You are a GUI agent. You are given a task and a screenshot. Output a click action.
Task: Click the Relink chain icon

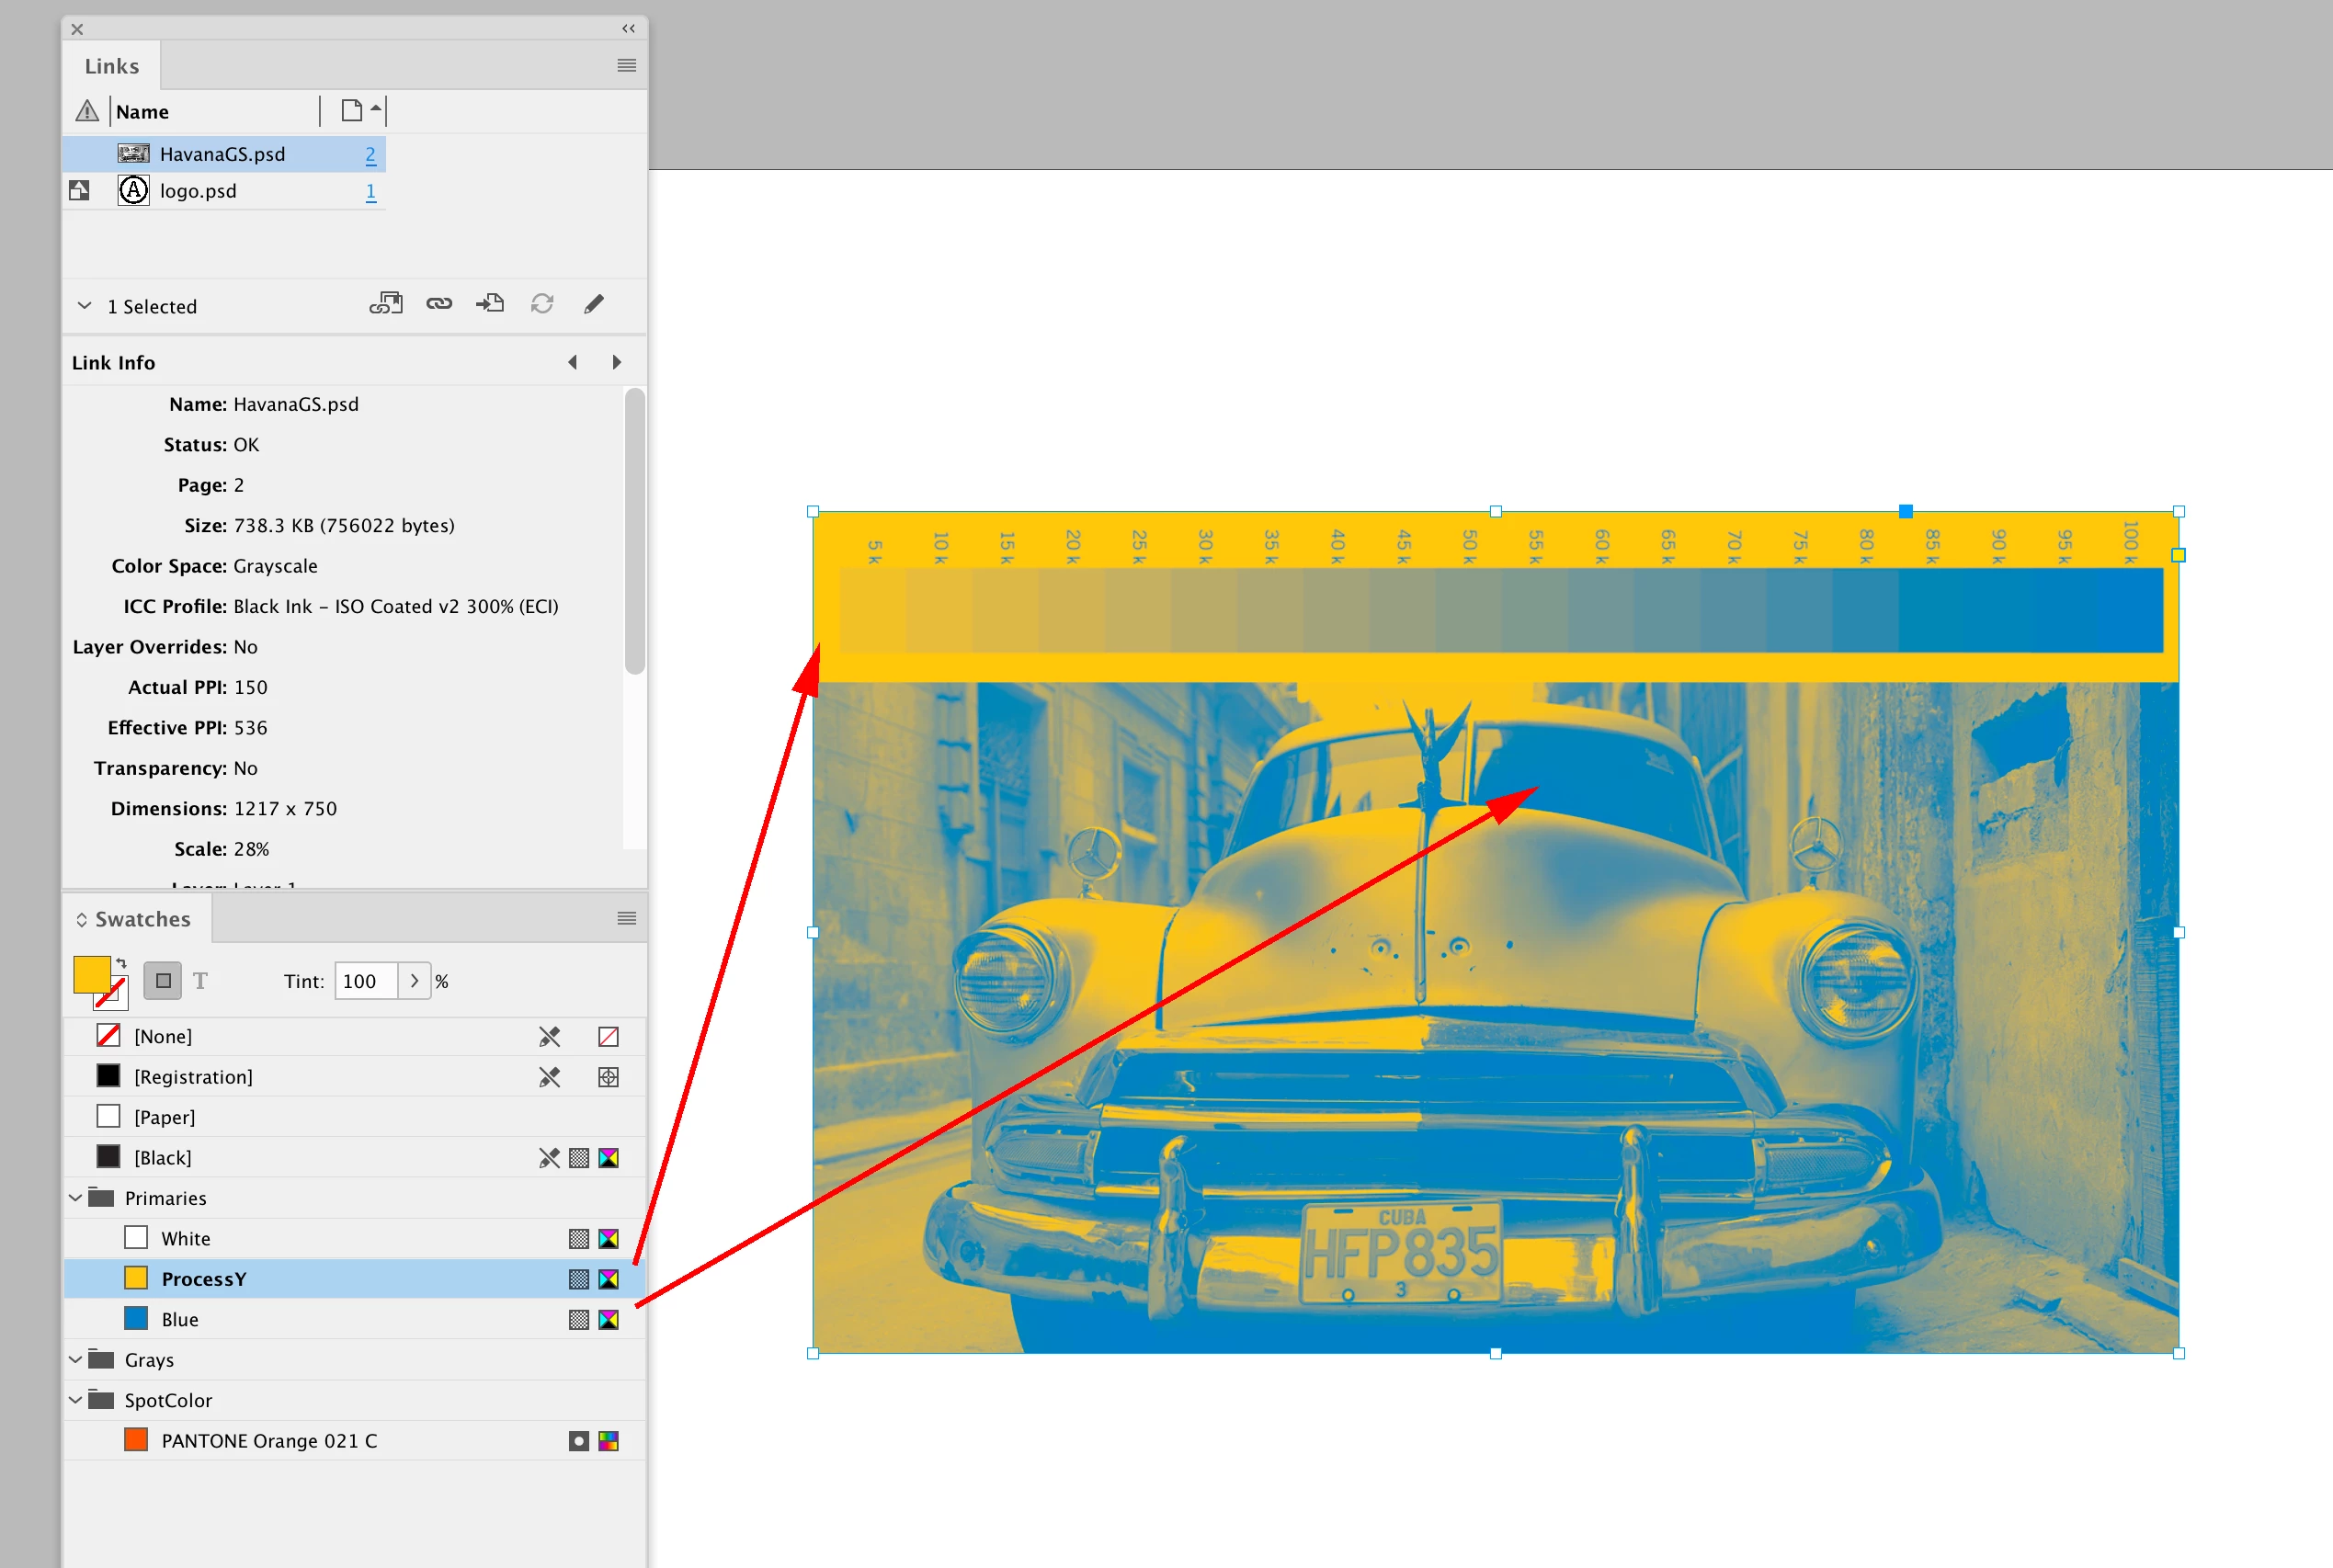click(x=439, y=304)
